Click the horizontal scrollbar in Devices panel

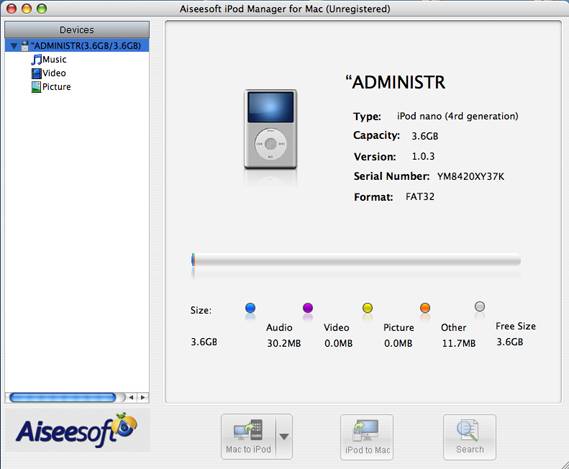[x=63, y=397]
